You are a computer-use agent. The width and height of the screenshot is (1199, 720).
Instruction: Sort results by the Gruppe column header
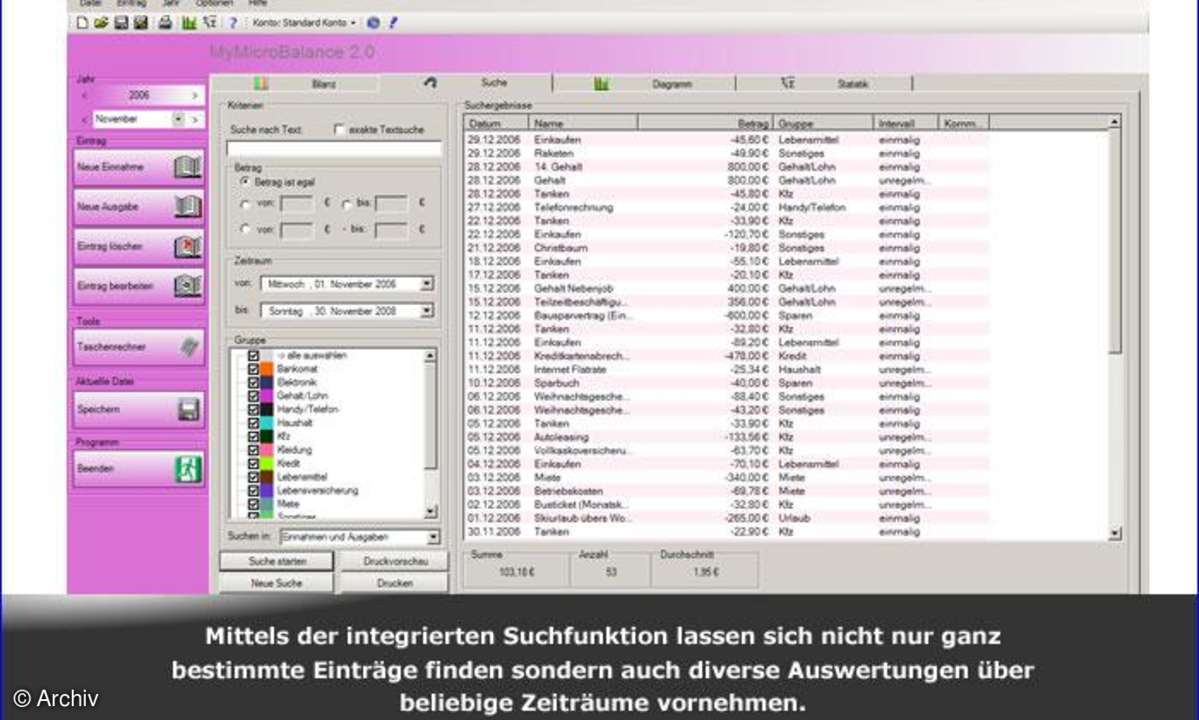click(824, 123)
